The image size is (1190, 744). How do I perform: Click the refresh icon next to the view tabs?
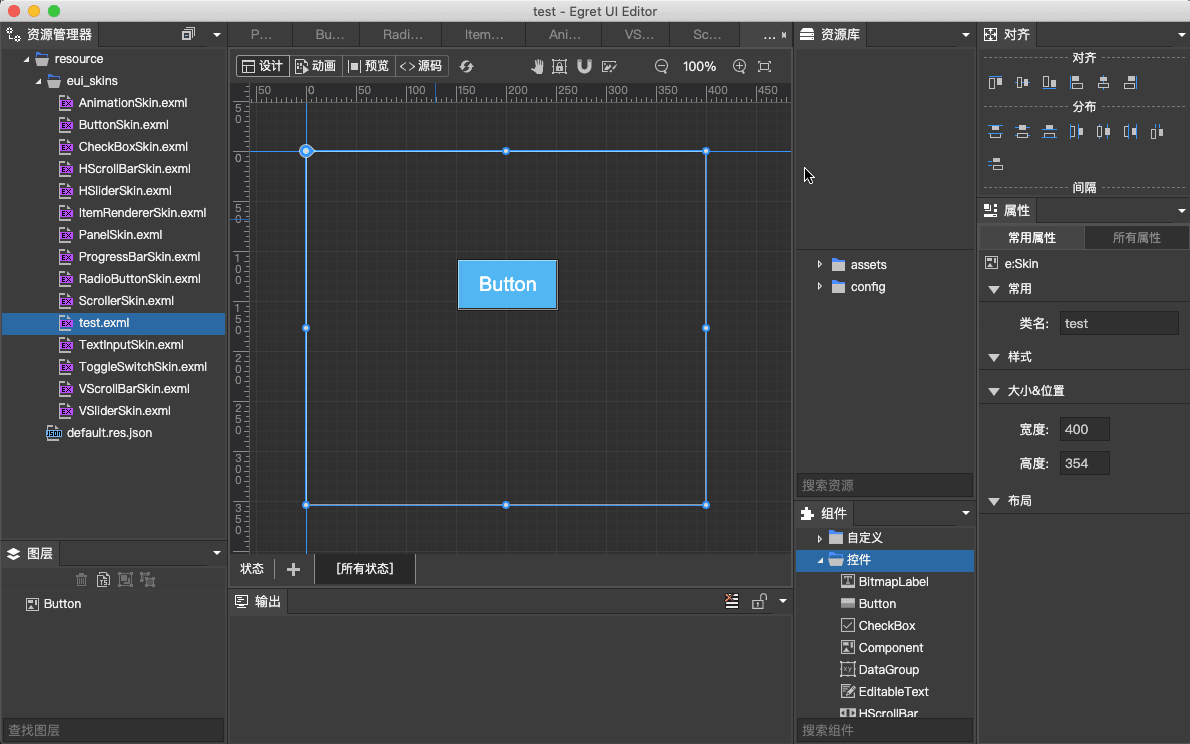click(x=466, y=66)
